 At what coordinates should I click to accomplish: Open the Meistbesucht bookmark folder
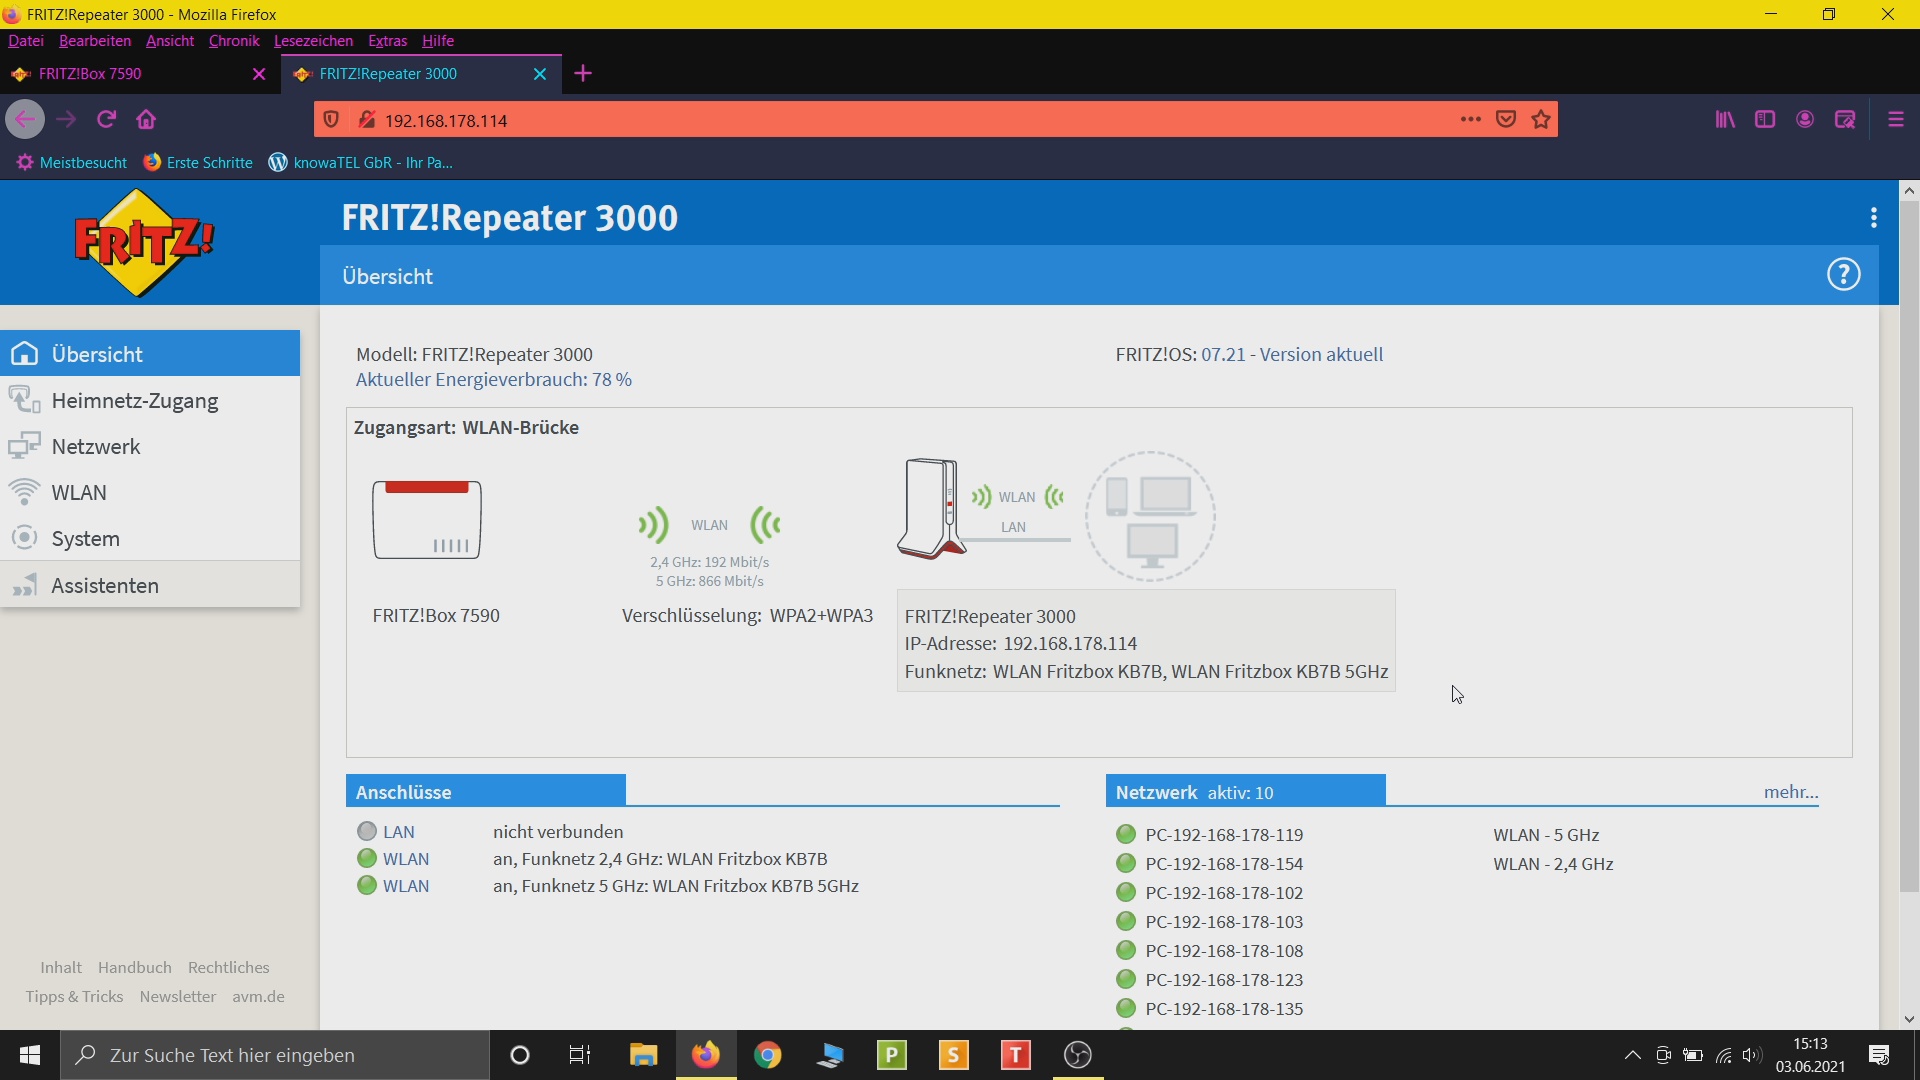pos(72,162)
